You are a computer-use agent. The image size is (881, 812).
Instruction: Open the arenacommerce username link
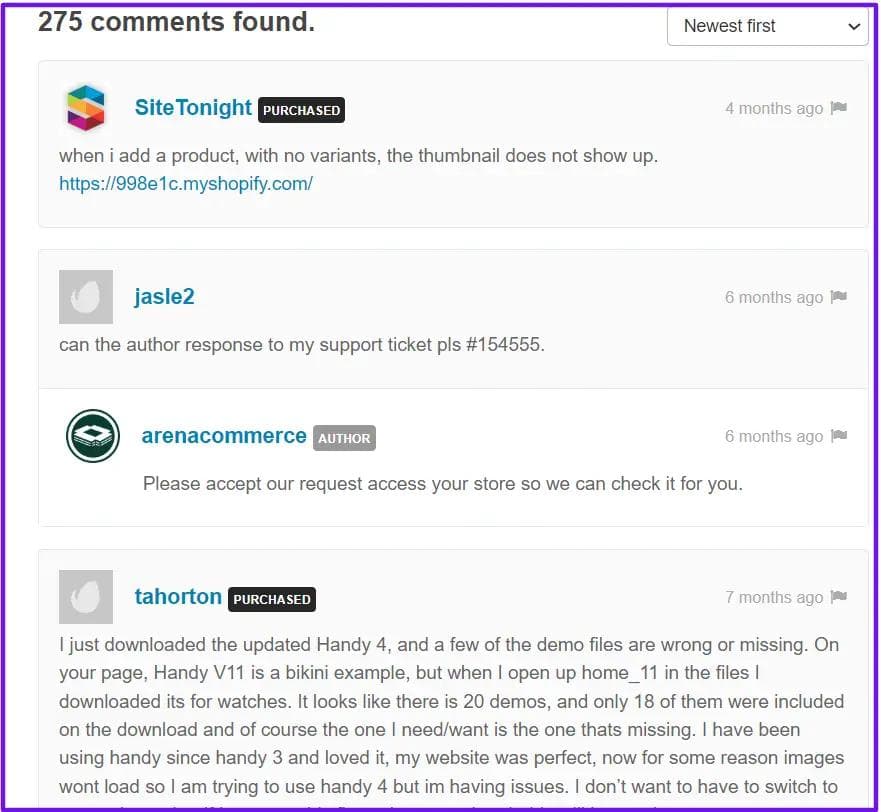[x=224, y=436]
